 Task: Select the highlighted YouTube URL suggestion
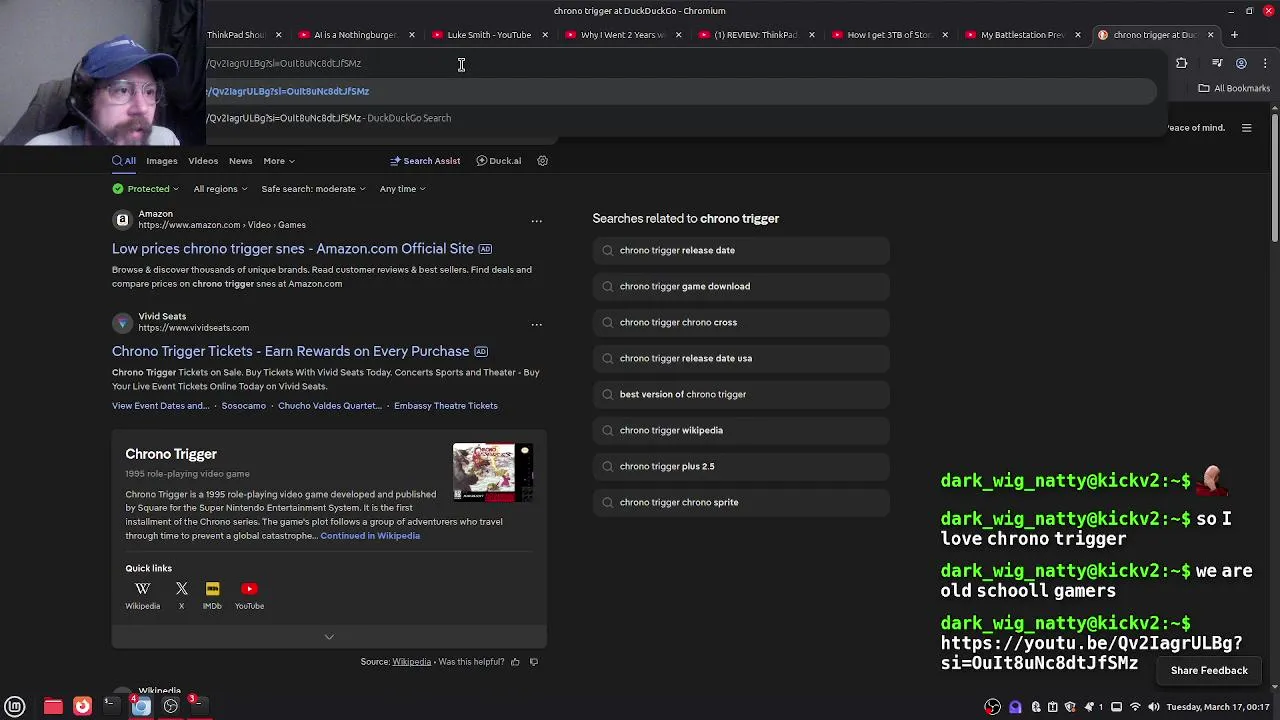point(680,91)
